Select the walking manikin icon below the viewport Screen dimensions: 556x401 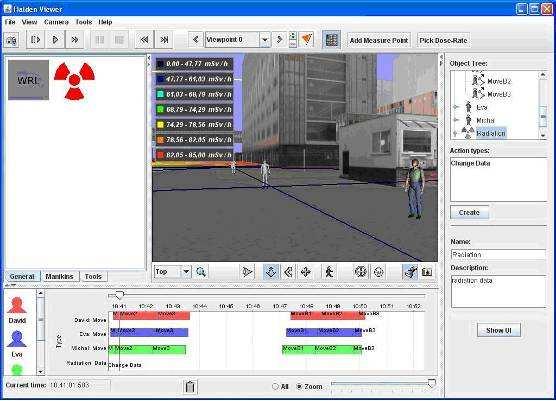[329, 272]
